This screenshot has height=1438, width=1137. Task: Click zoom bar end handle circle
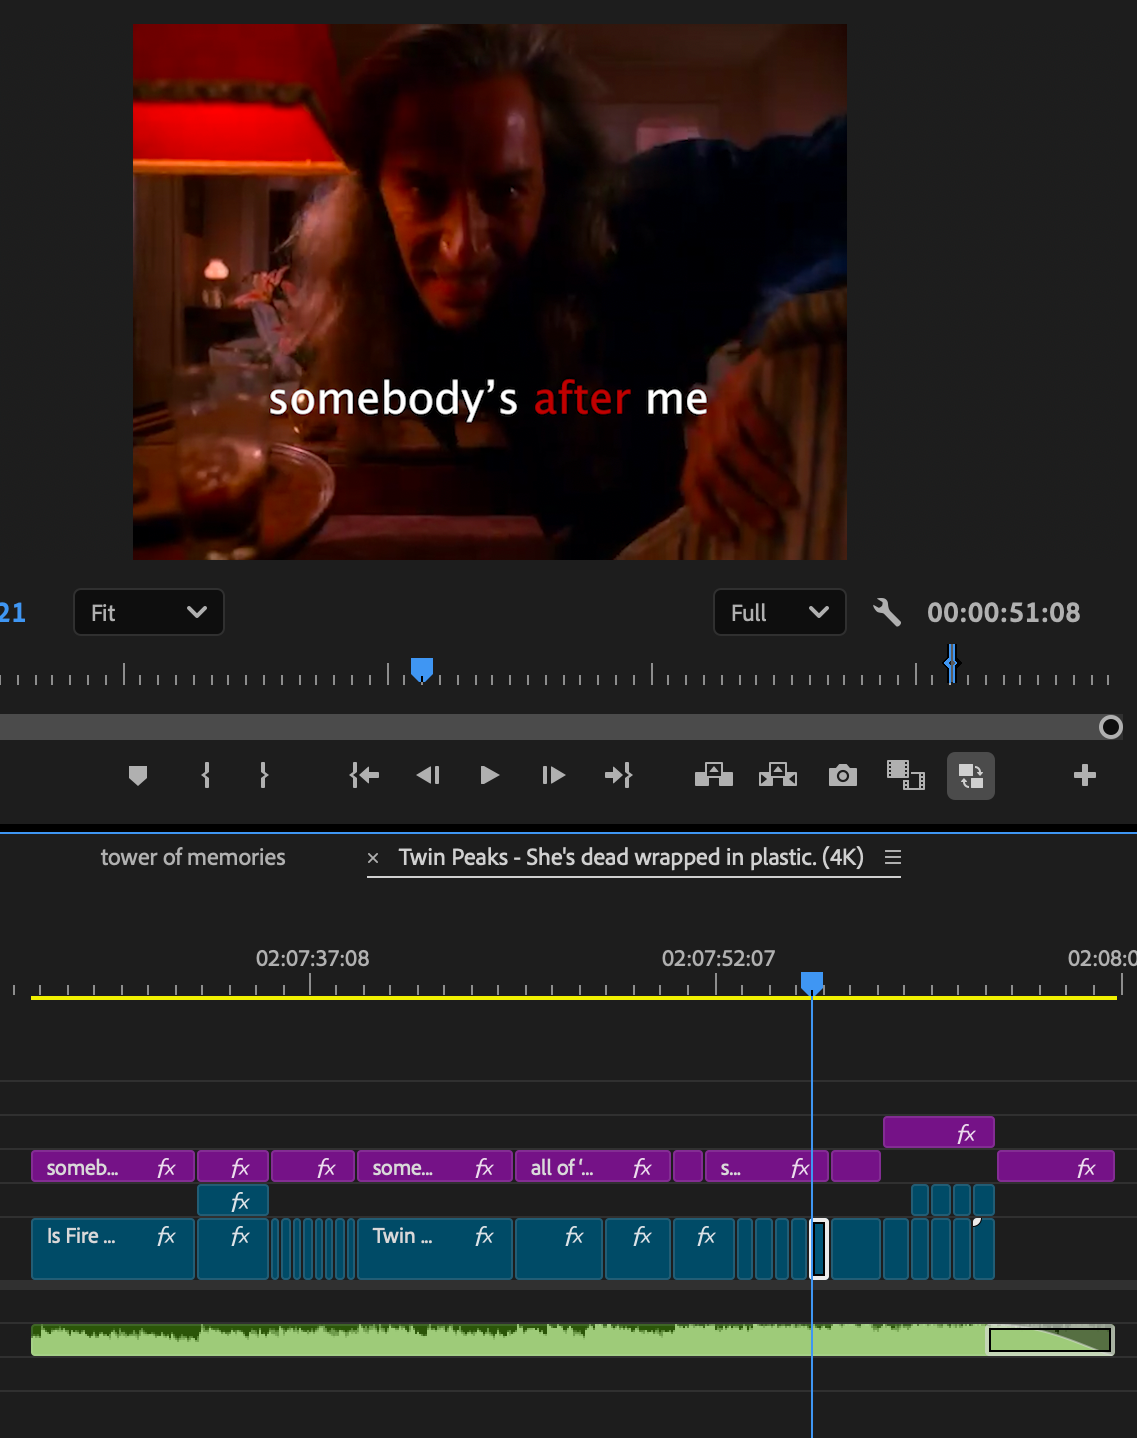pos(1111,727)
